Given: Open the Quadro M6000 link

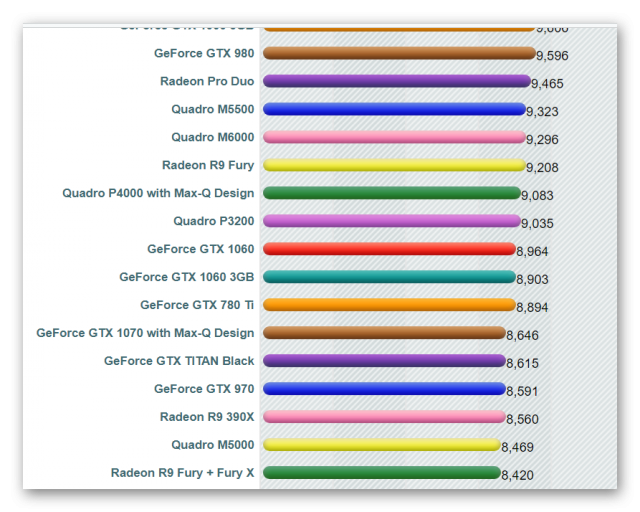Looking at the screenshot, I should [x=212, y=137].
